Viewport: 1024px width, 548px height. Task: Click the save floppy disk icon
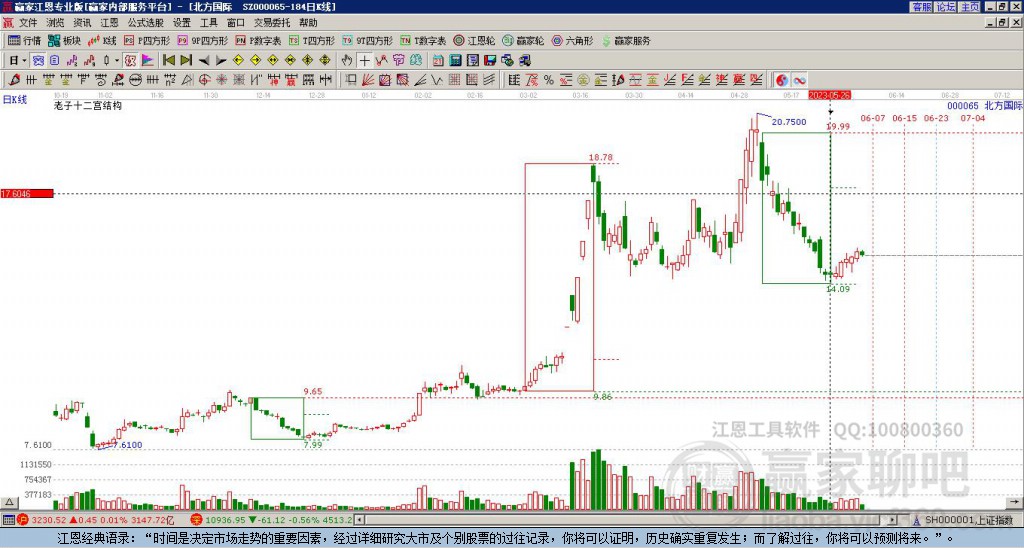tap(490, 61)
